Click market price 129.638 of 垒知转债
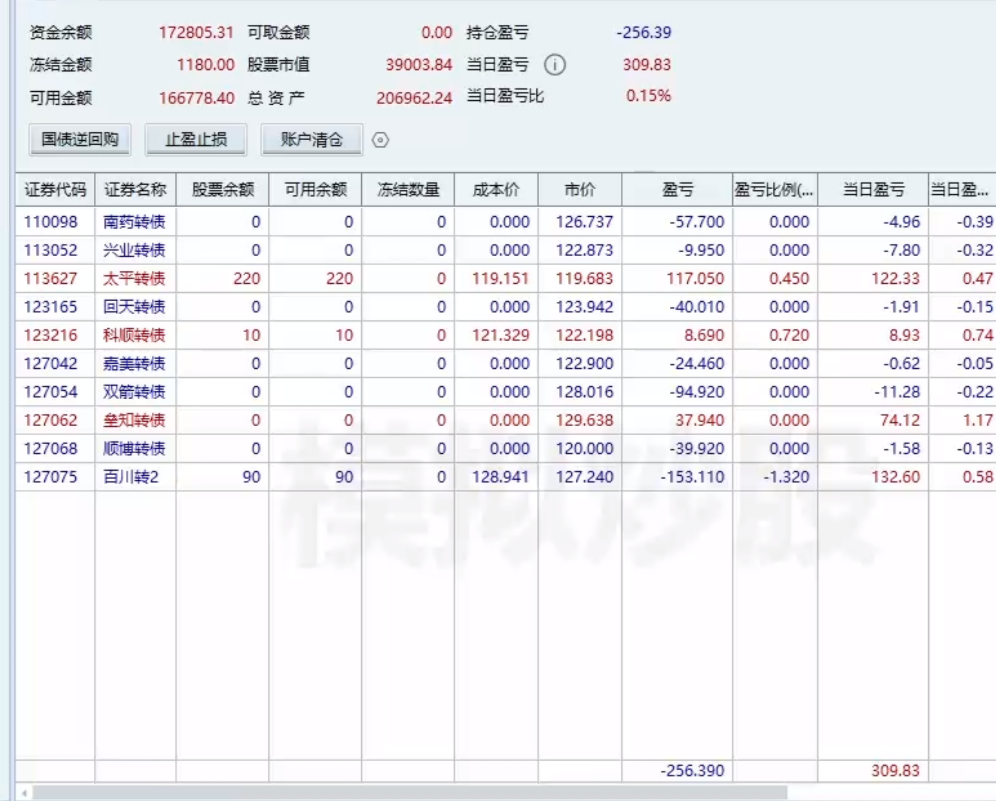Image resolution: width=996 pixels, height=801 pixels. point(584,420)
